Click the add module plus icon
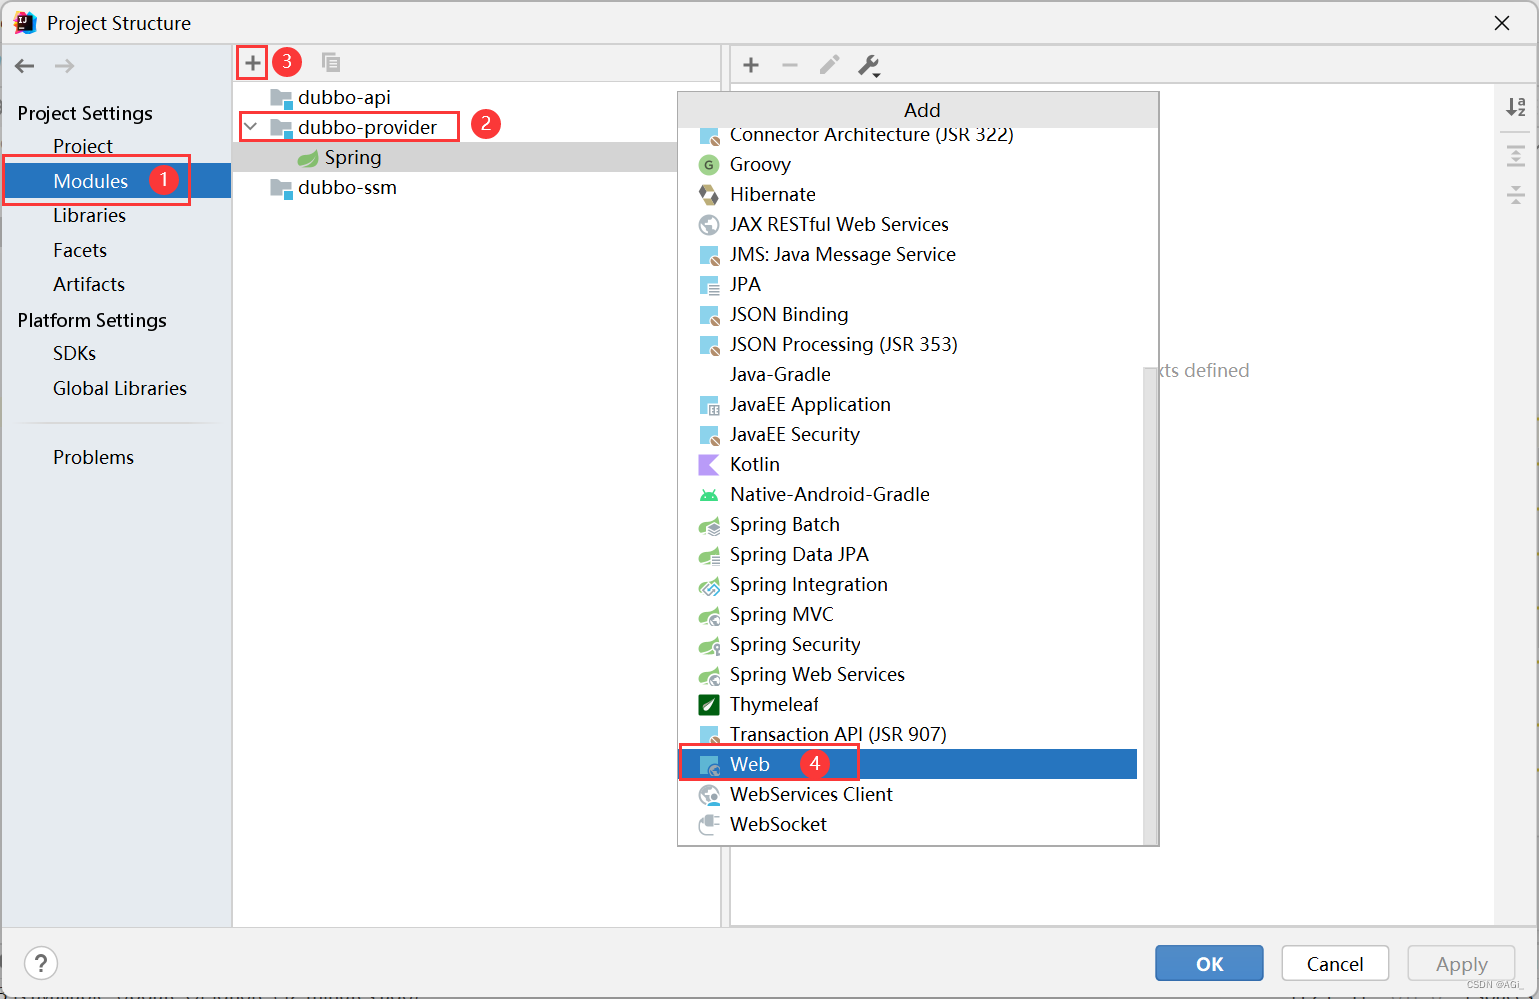This screenshot has width=1539, height=999. (252, 62)
